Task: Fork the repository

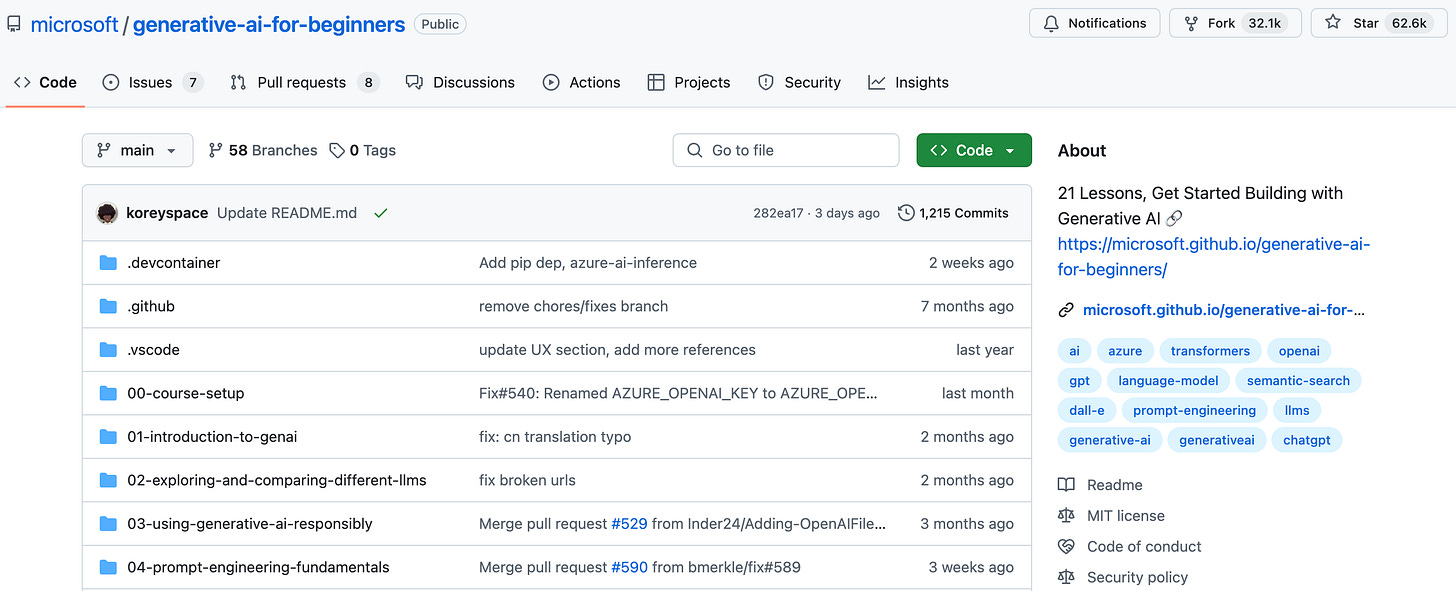Action: [x=1235, y=23]
